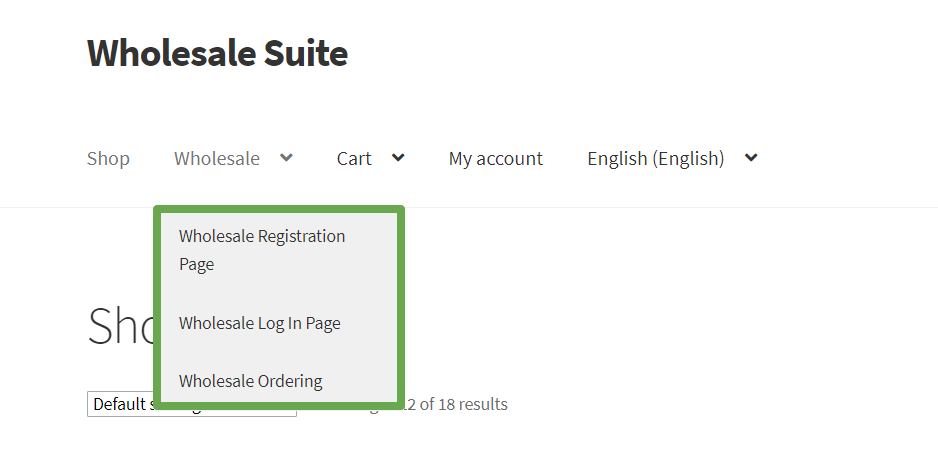Go to the Shop navigation link
The width and height of the screenshot is (938, 468).
108,159
